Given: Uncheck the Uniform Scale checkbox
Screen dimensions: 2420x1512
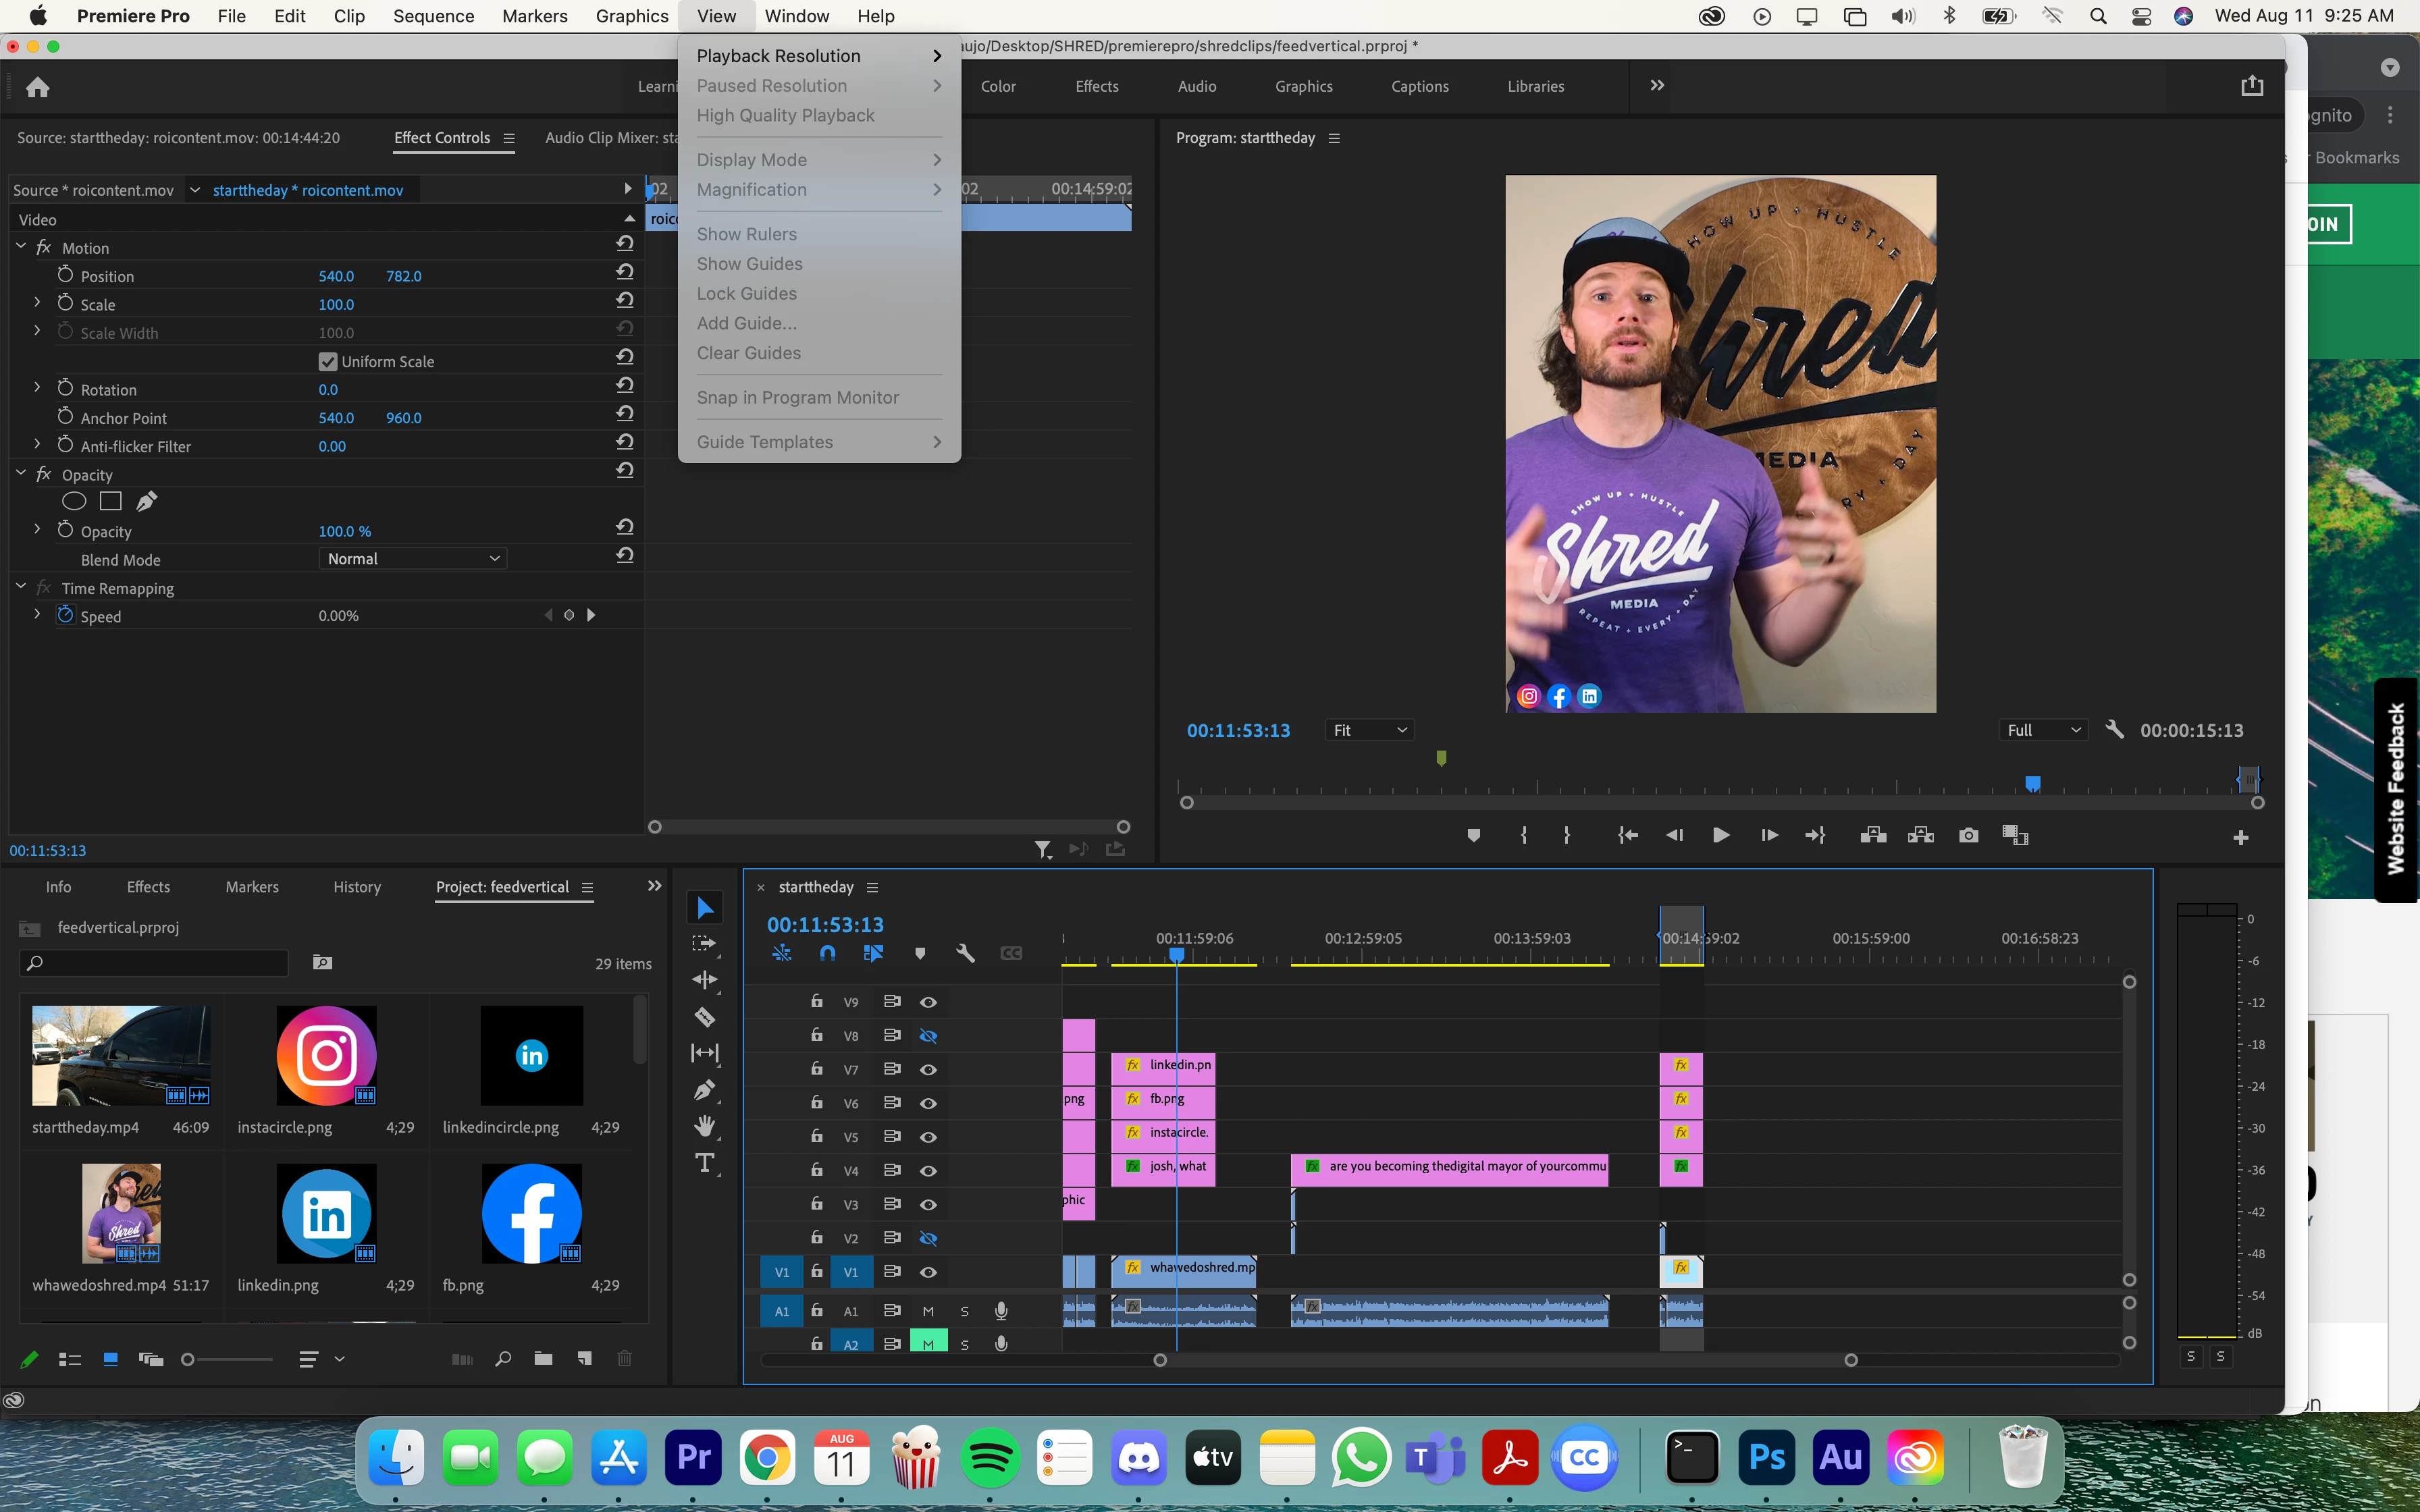Looking at the screenshot, I should (x=328, y=361).
